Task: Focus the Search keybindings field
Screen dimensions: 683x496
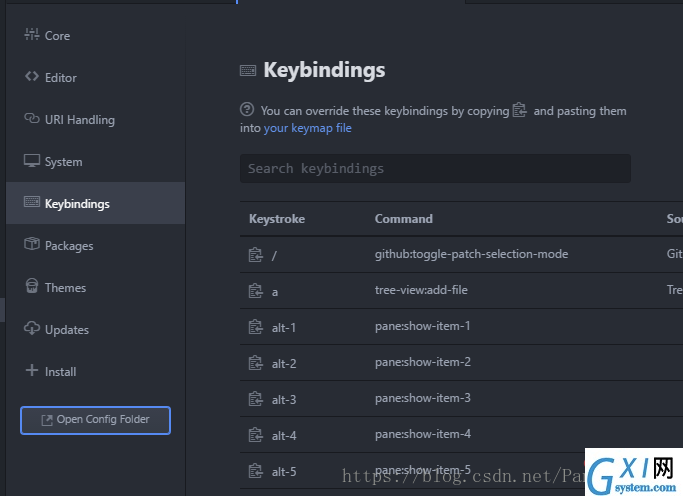Action: [x=435, y=169]
